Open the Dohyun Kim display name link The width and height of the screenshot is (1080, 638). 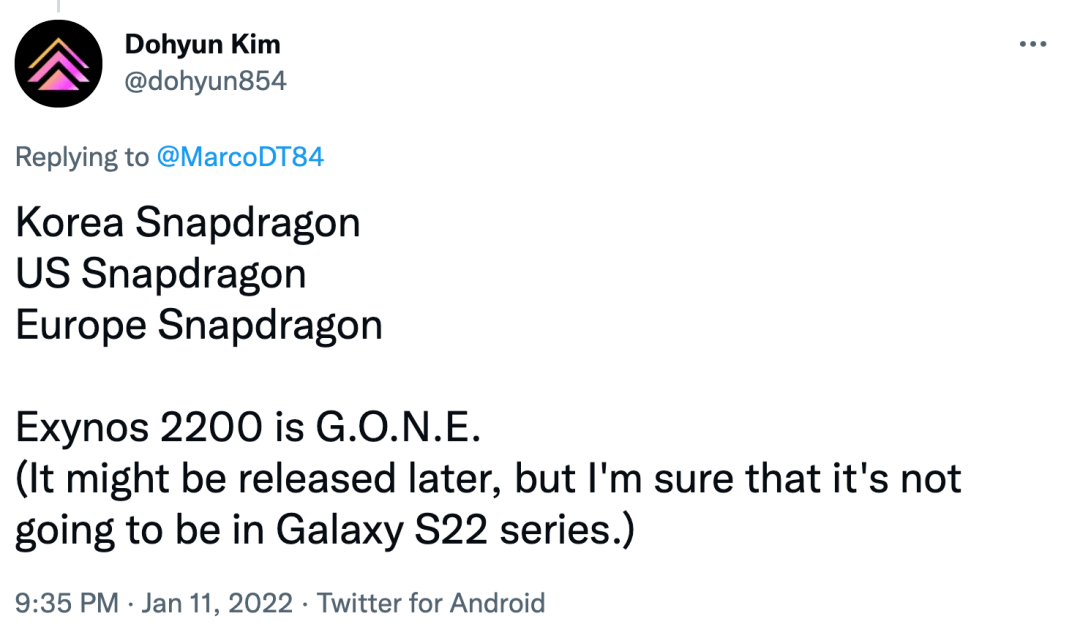(x=202, y=44)
